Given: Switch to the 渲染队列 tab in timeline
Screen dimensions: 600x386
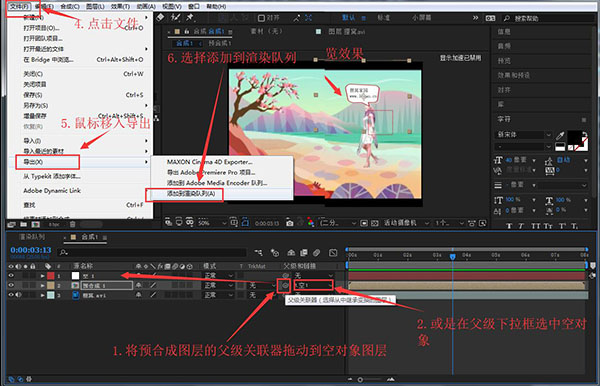Looking at the screenshot, I should click(32, 237).
